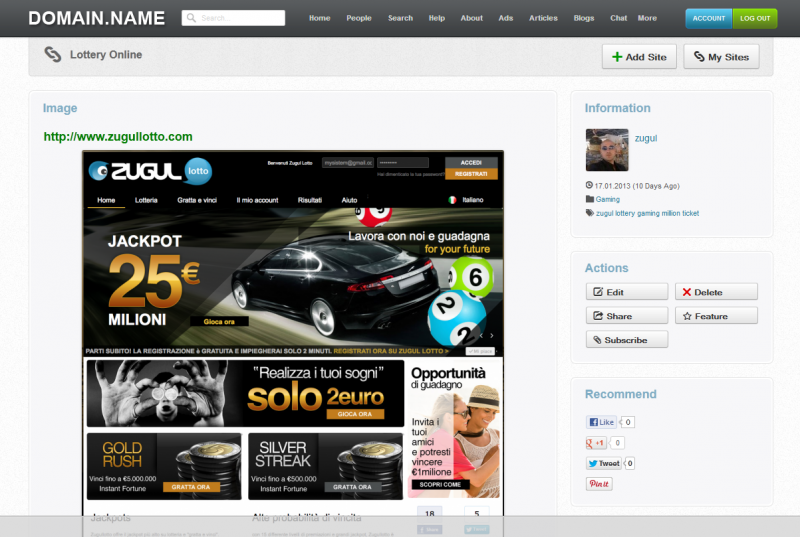
Task: Click the tag icon beside the tags
Action: pos(590,213)
